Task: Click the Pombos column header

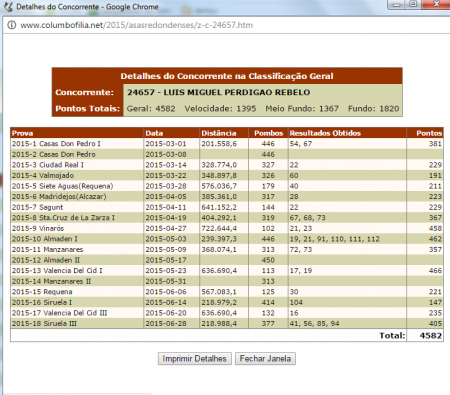Action: pos(268,133)
